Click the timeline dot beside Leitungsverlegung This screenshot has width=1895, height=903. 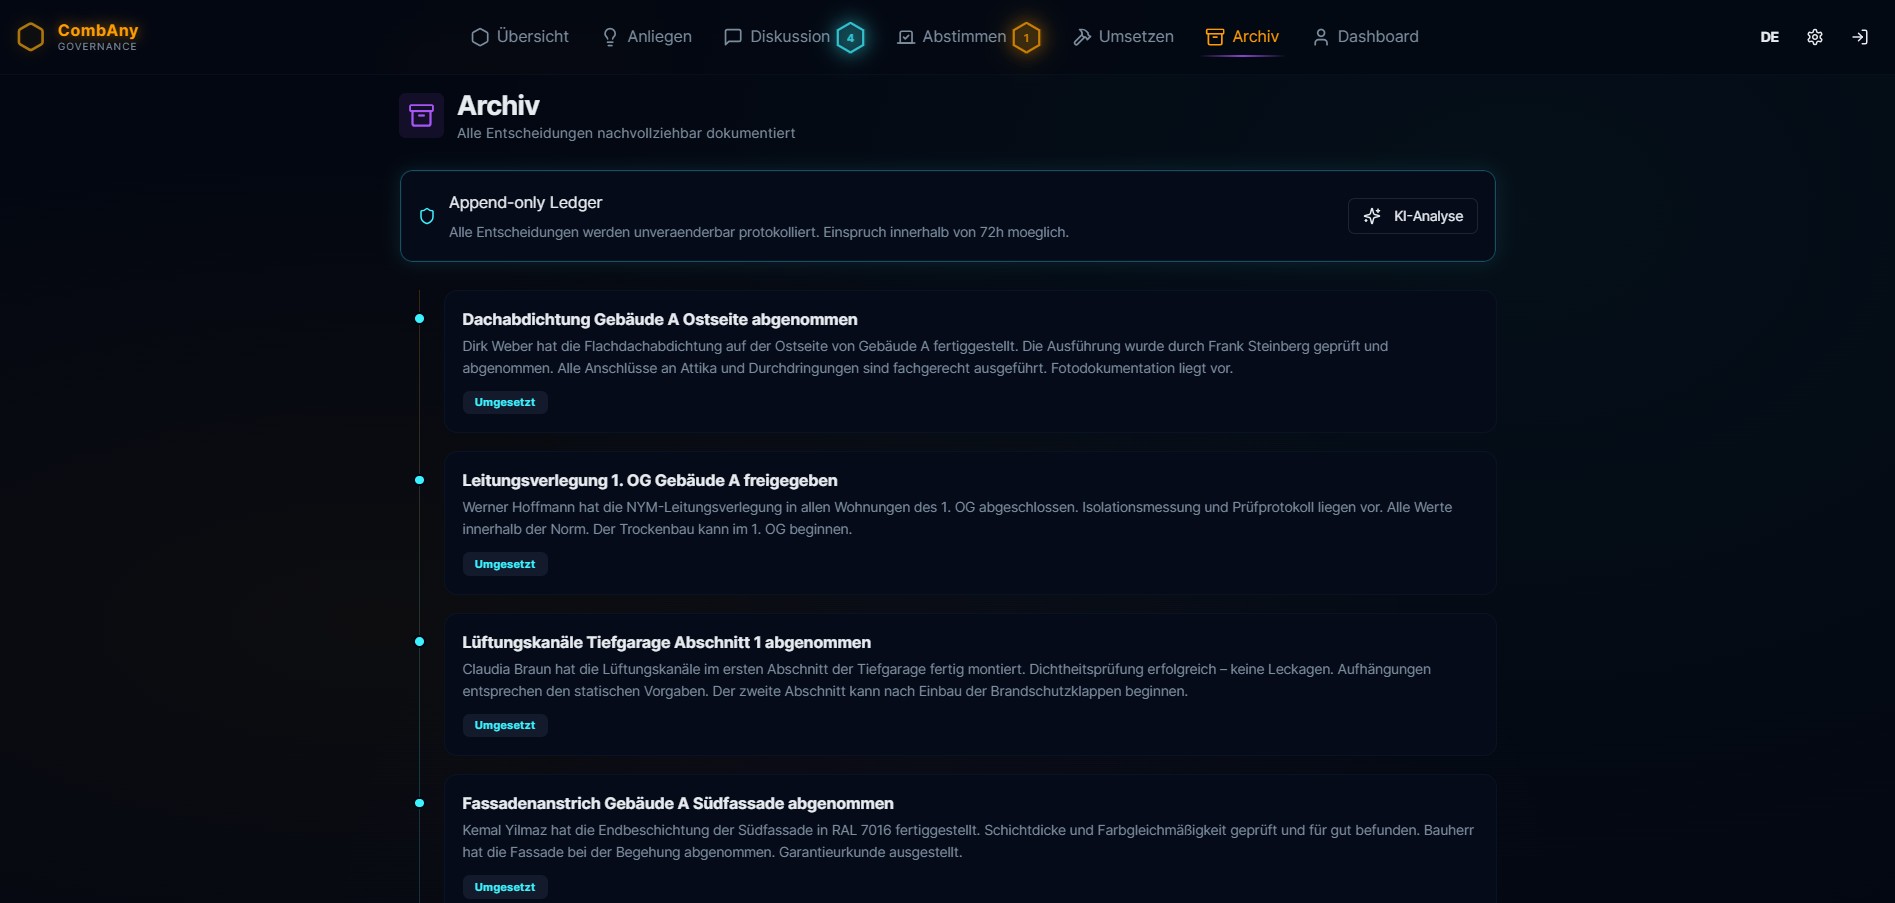pyautogui.click(x=420, y=480)
